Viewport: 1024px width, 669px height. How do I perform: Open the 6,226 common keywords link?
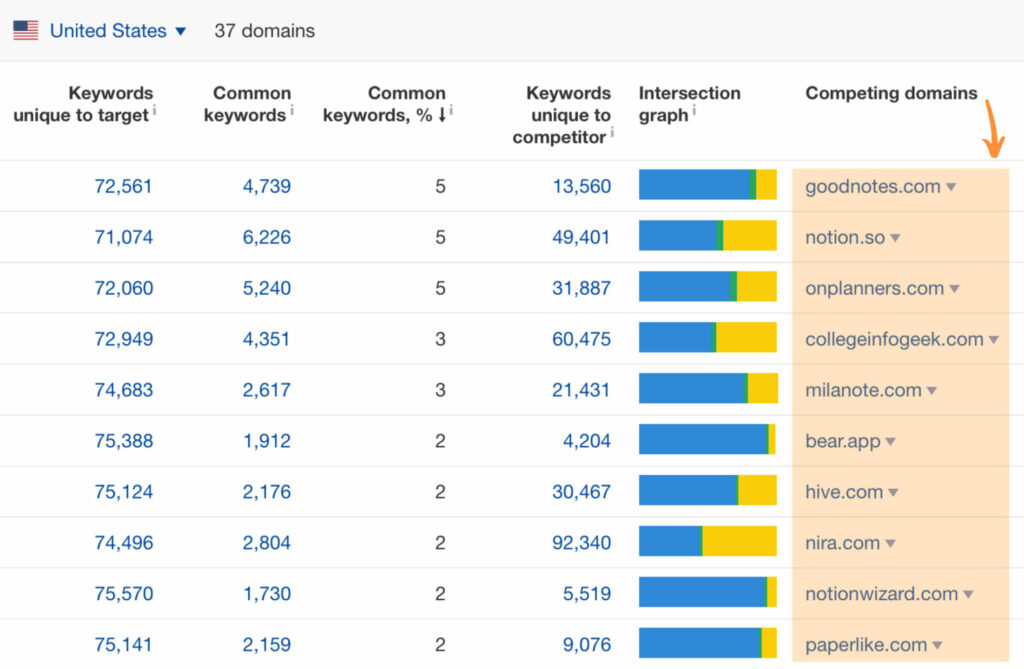[266, 237]
